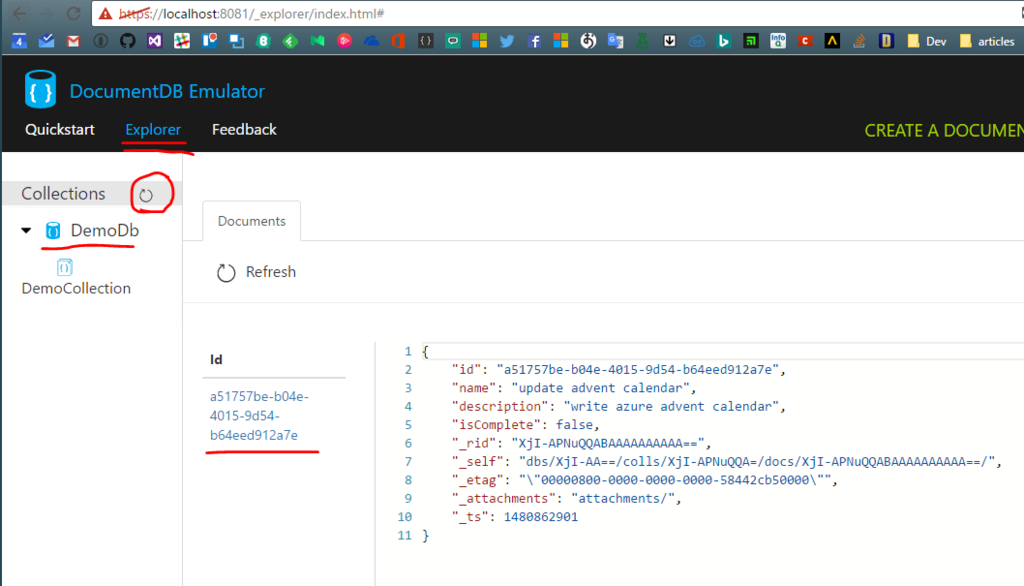The image size is (1024, 586).
Task: Select the DemoCollection braces icon
Action: click(x=65, y=267)
